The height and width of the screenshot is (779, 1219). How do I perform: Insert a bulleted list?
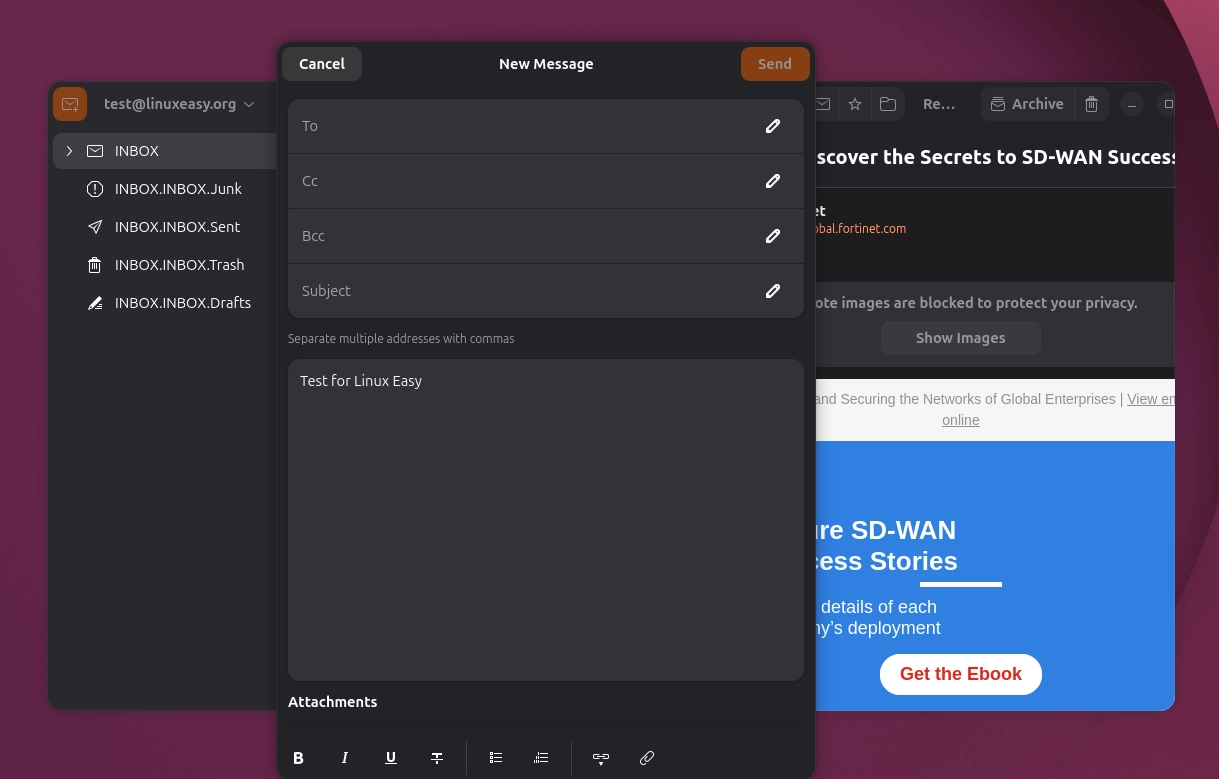[x=496, y=758]
